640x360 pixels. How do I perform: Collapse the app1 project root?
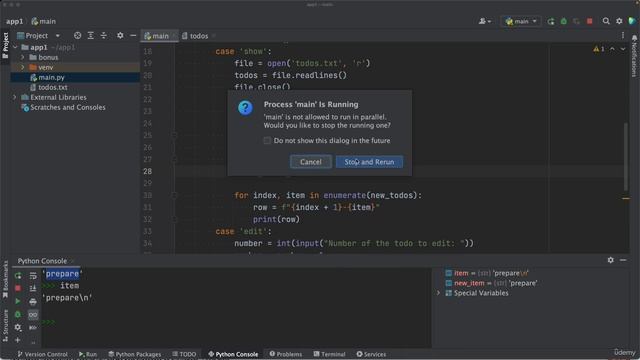point(16,47)
